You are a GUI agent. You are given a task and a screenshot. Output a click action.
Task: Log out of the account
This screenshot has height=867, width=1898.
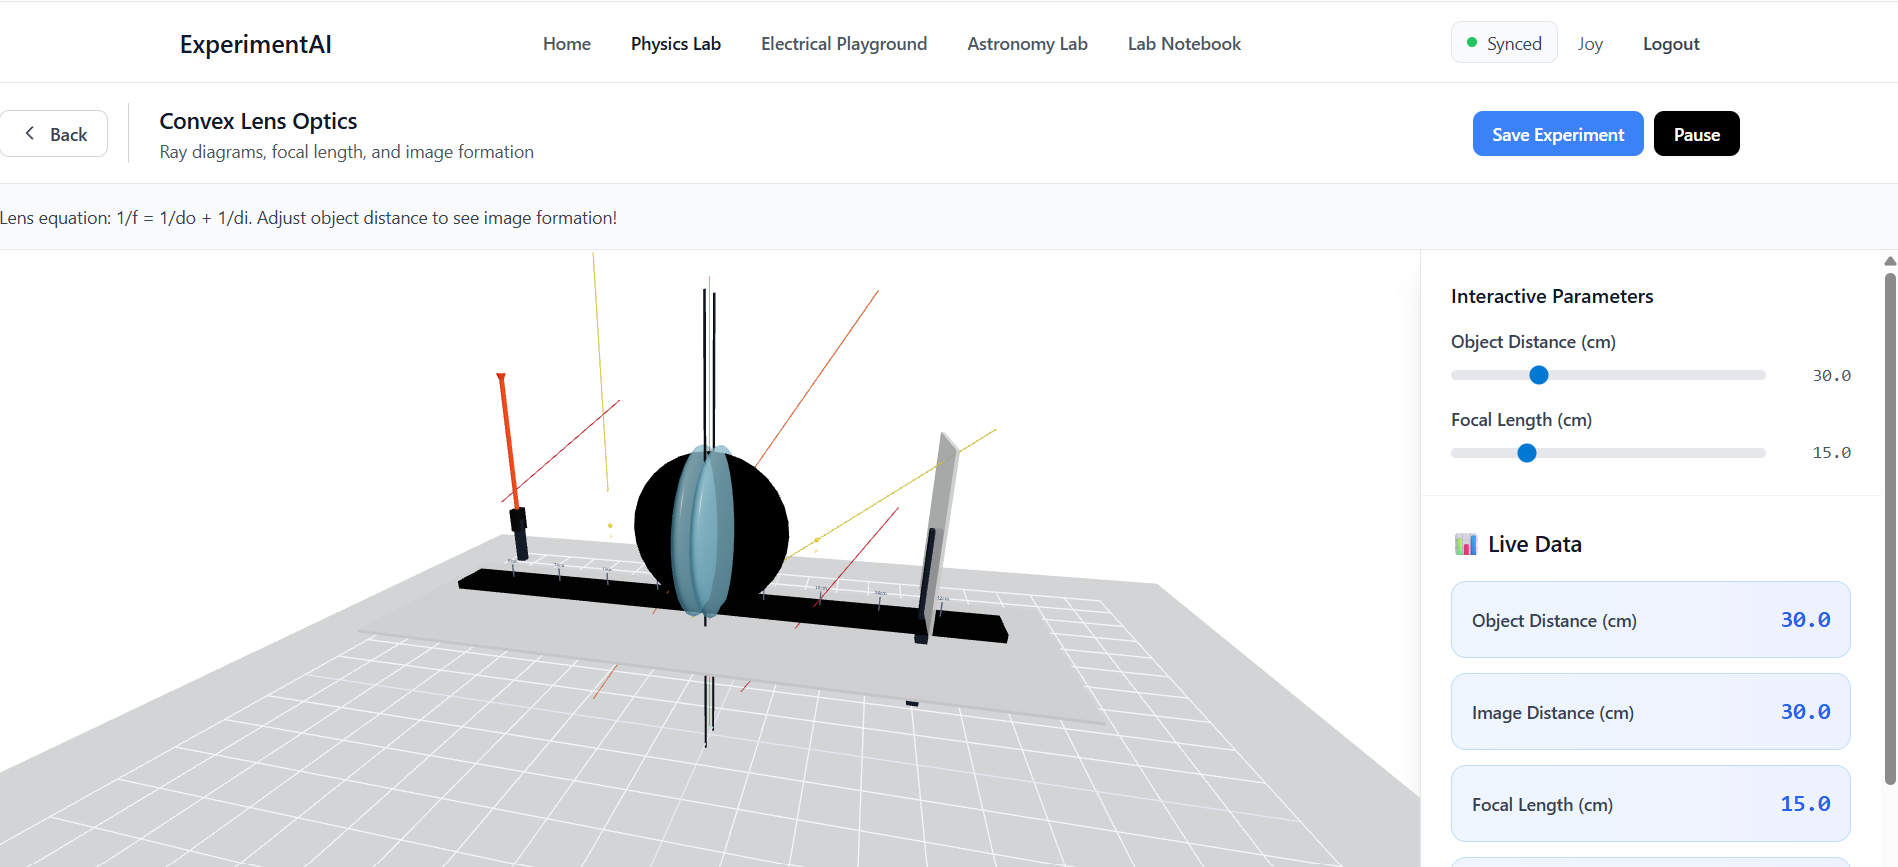(x=1671, y=44)
